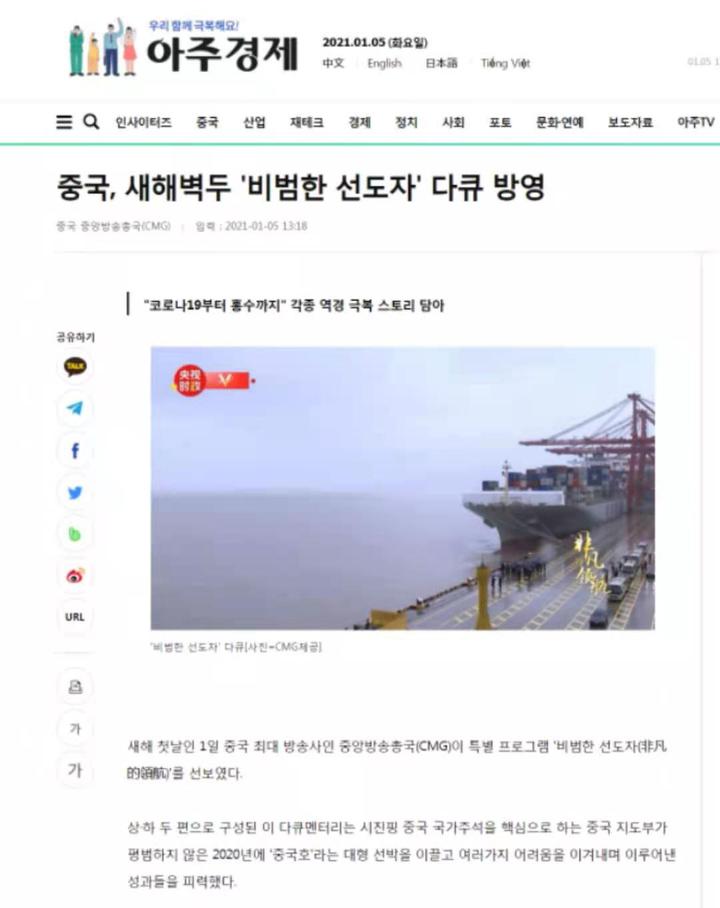Click the search magnifier icon
This screenshot has height=908, width=720.
92,122
